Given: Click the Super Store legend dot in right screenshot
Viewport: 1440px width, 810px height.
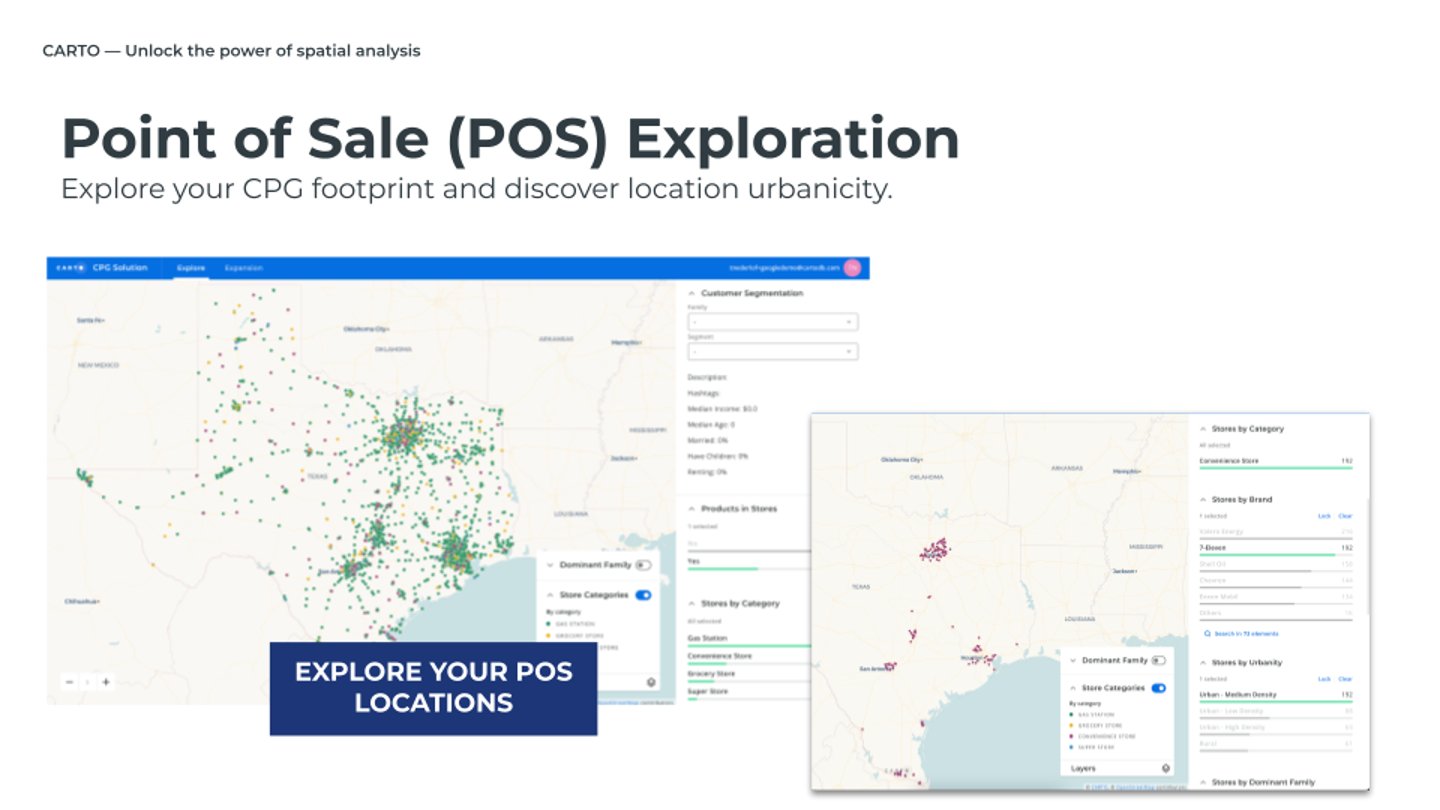Looking at the screenshot, I should click(x=1072, y=747).
